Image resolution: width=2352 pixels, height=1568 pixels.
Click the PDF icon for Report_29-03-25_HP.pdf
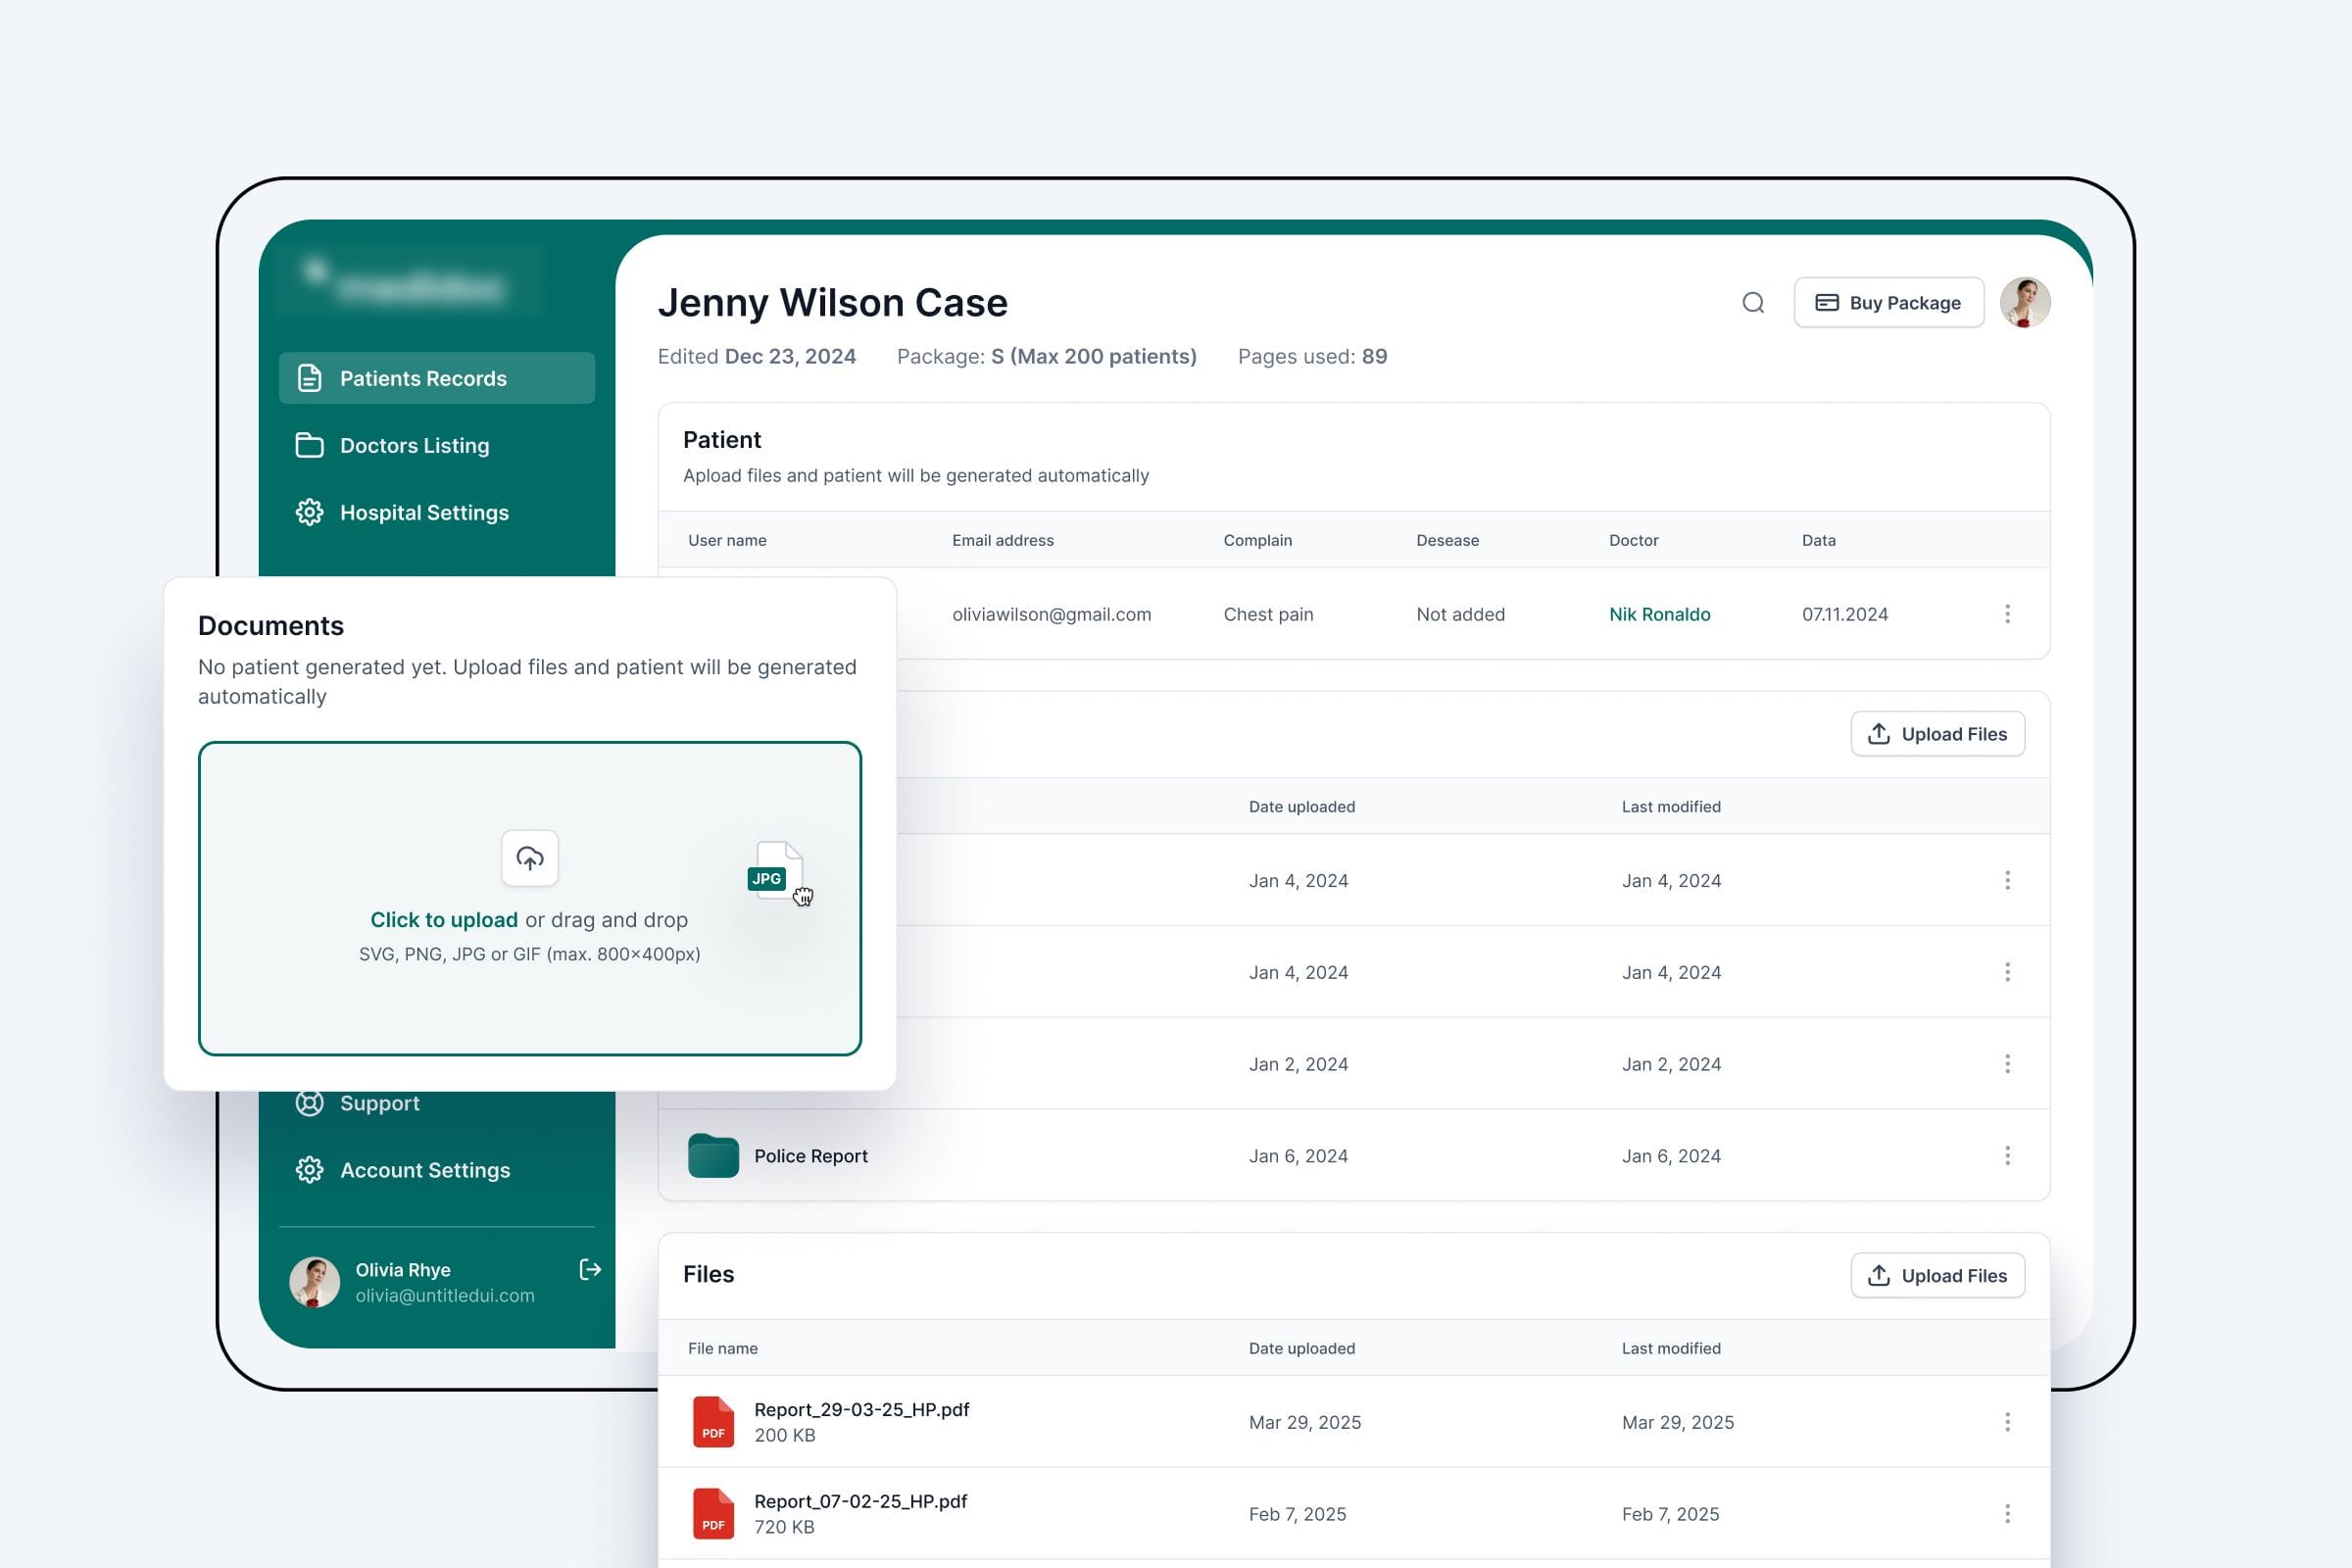tap(713, 1421)
